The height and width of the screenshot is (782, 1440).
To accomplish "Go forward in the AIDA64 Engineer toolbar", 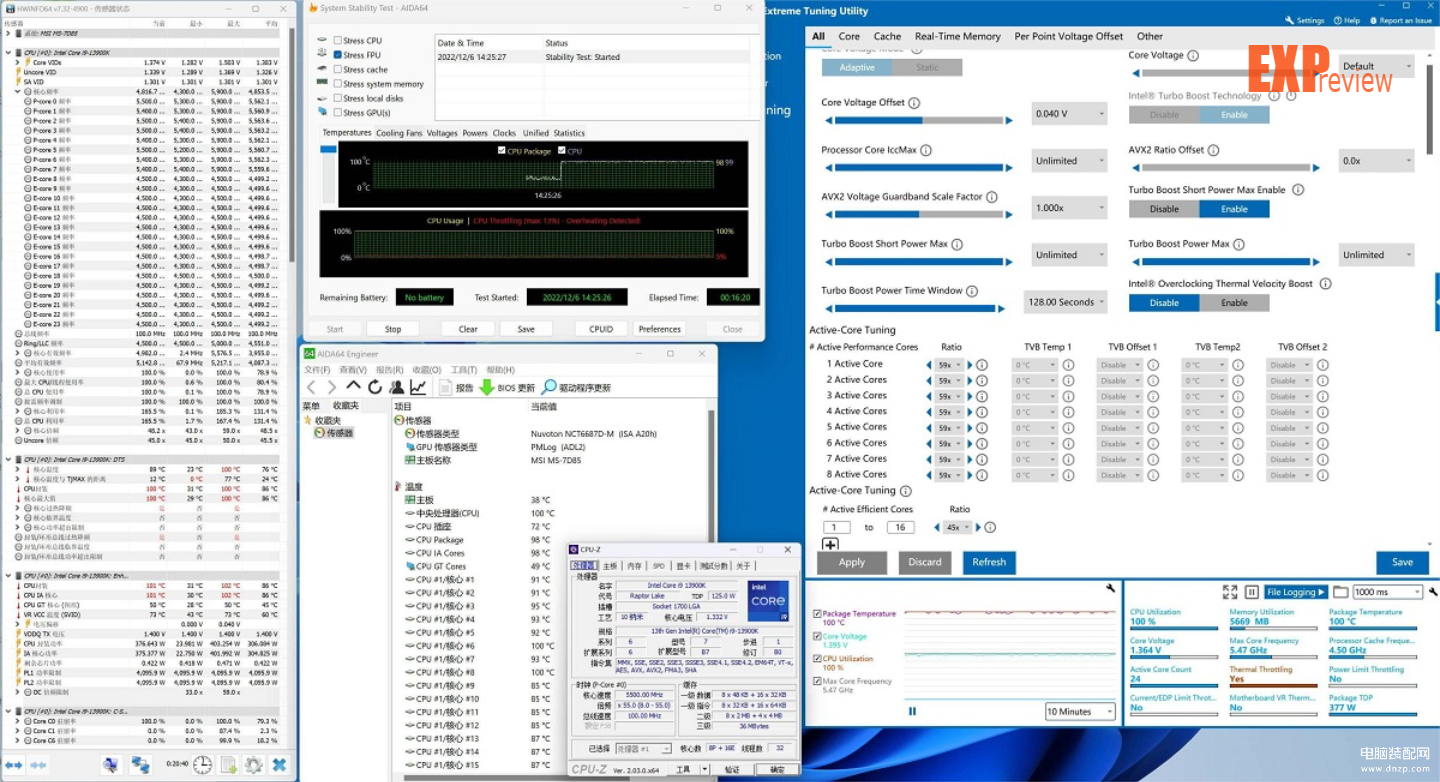I will 332,387.
